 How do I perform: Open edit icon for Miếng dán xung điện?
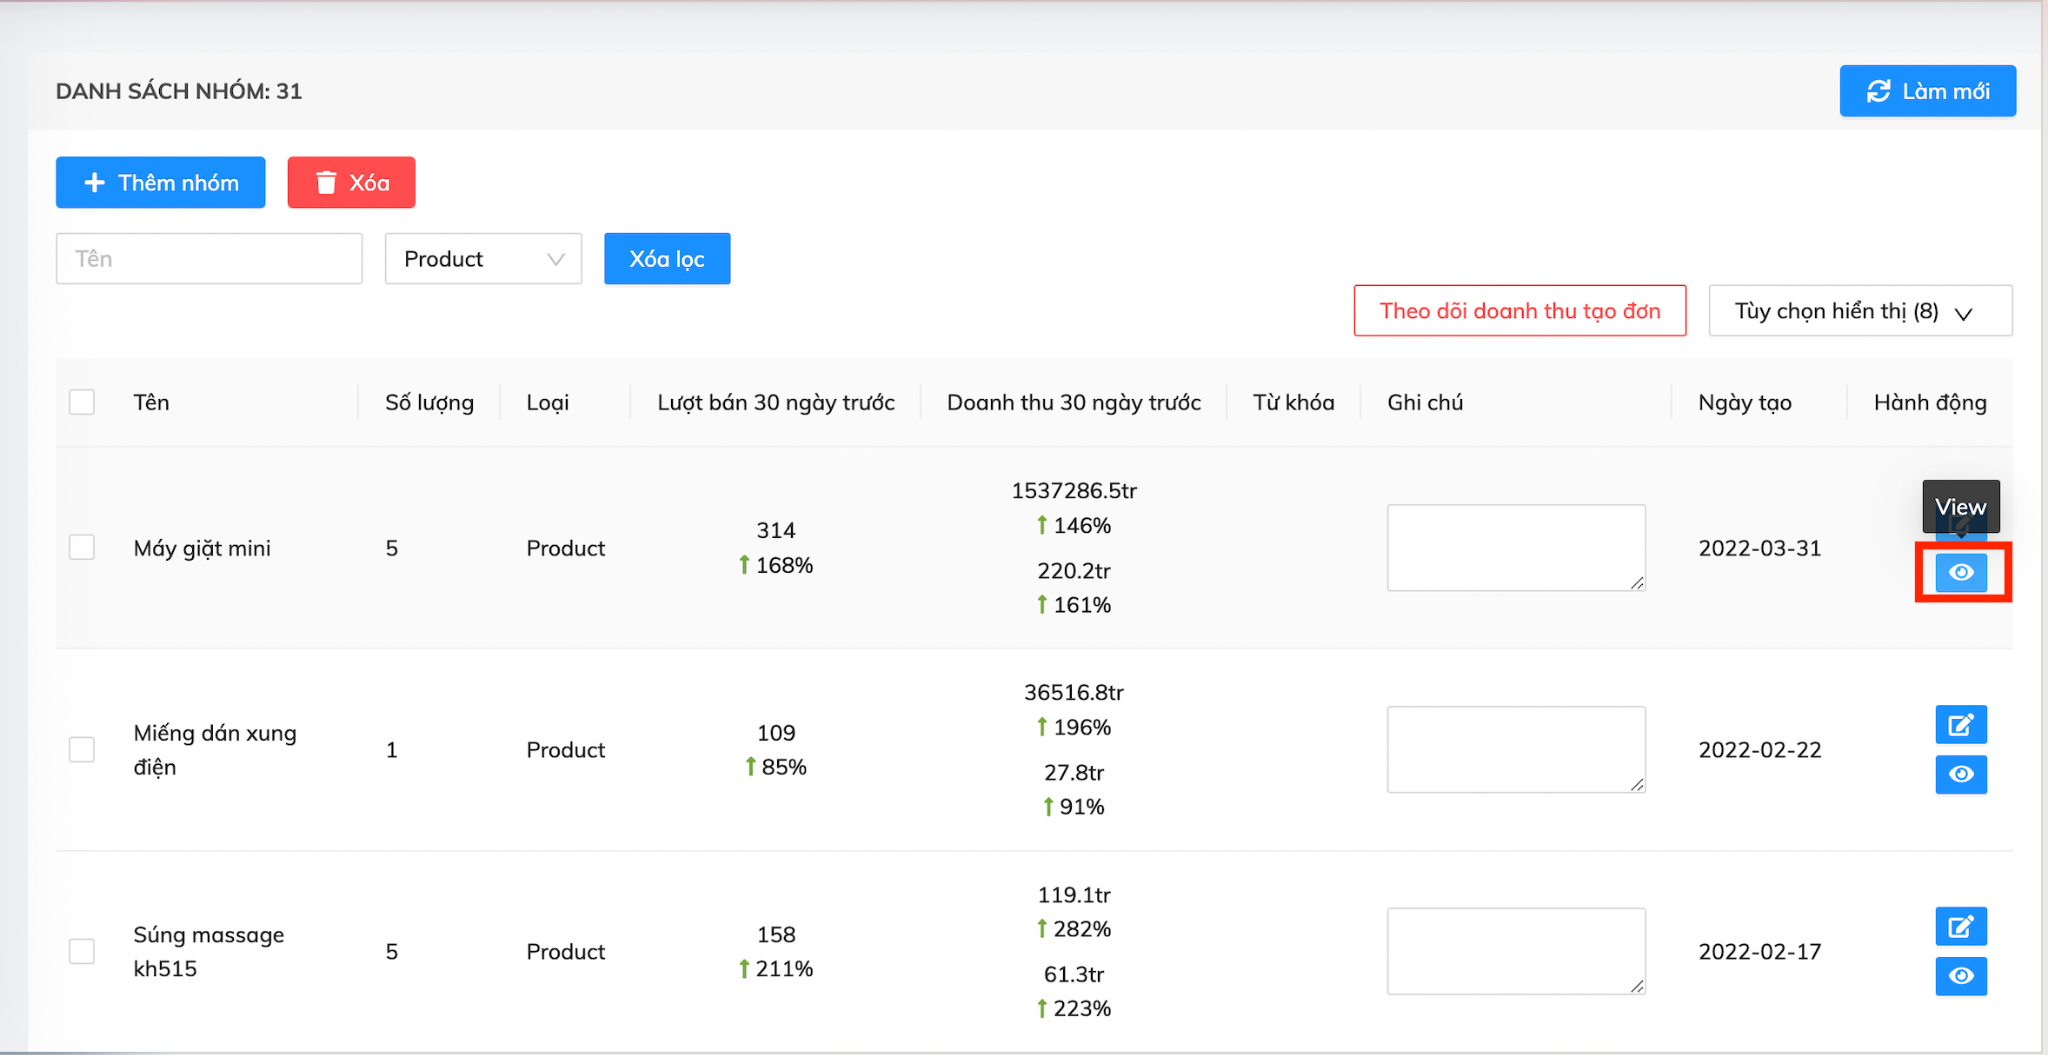click(x=1960, y=725)
